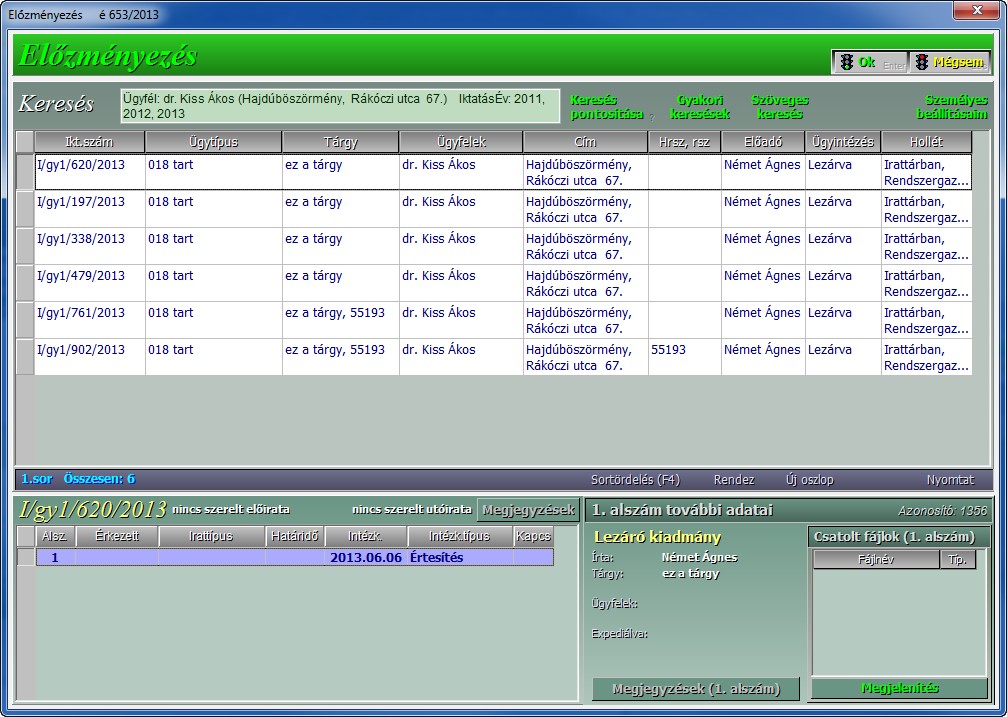Screen dimensions: 1007x717
Task: Click row selector for I/gy1/479/2013
Action: pyautogui.click(x=25, y=283)
